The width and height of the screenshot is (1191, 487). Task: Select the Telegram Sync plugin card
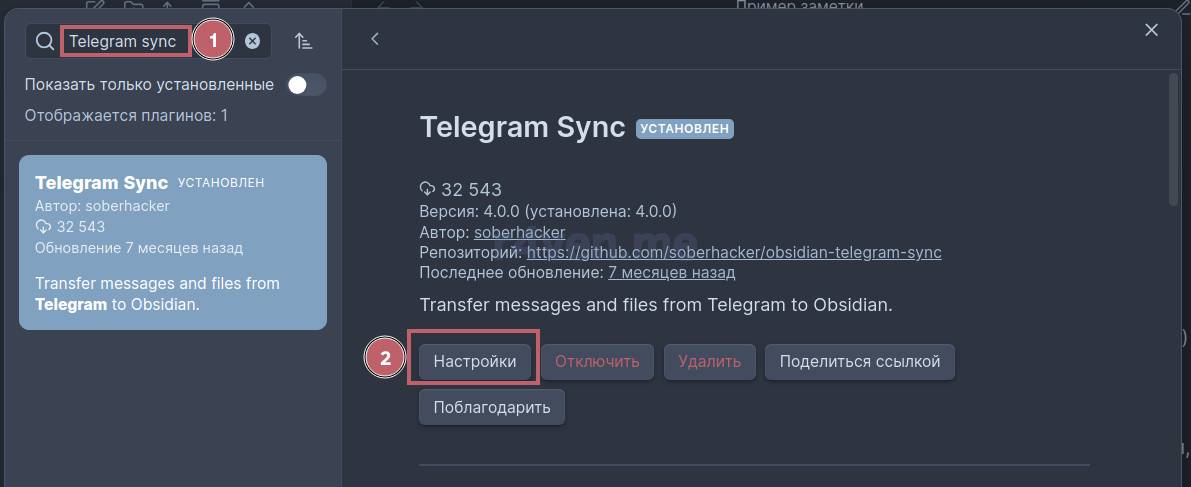coord(173,242)
